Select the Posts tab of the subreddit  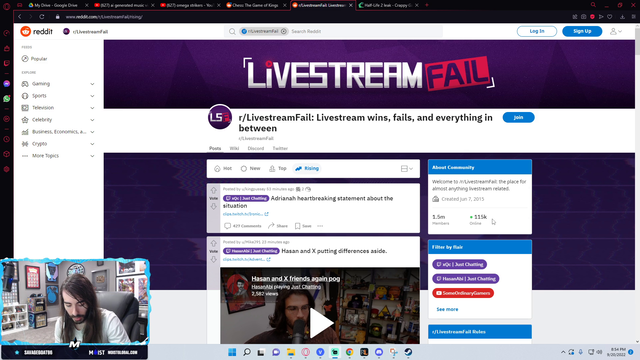click(x=215, y=149)
